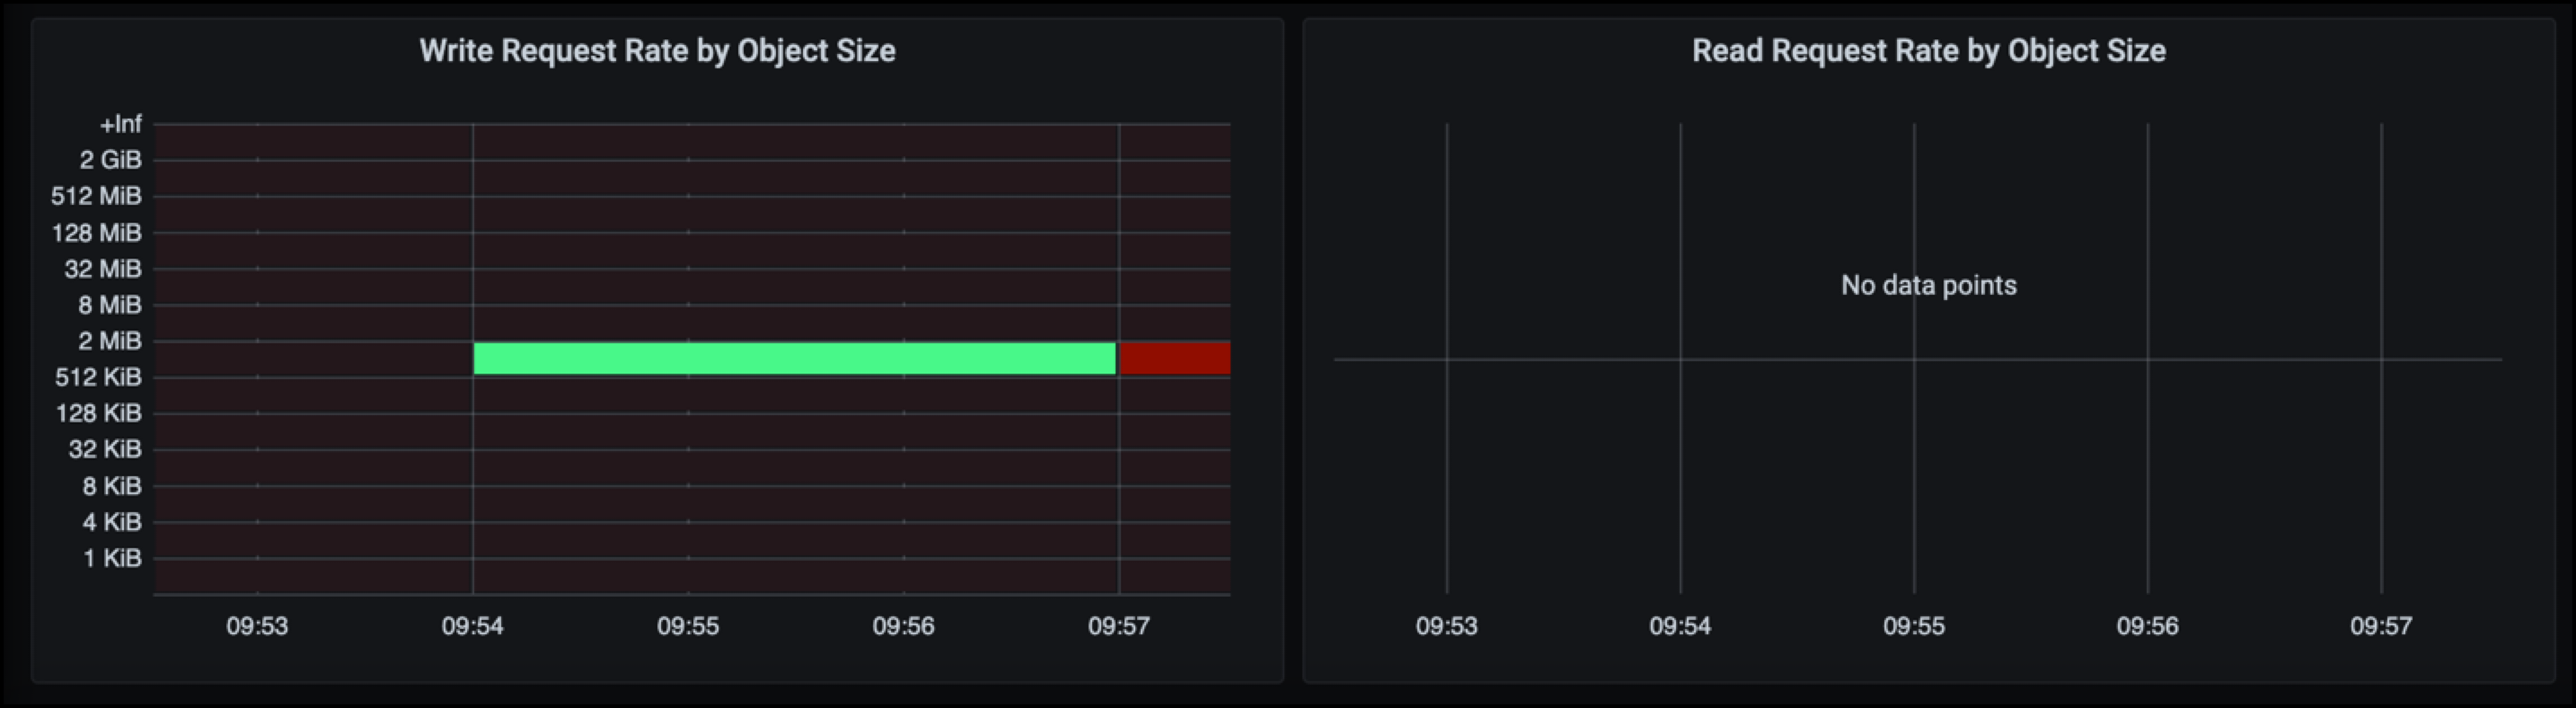
Task: Click the 32 KiB bucket label
Action: click(104, 449)
